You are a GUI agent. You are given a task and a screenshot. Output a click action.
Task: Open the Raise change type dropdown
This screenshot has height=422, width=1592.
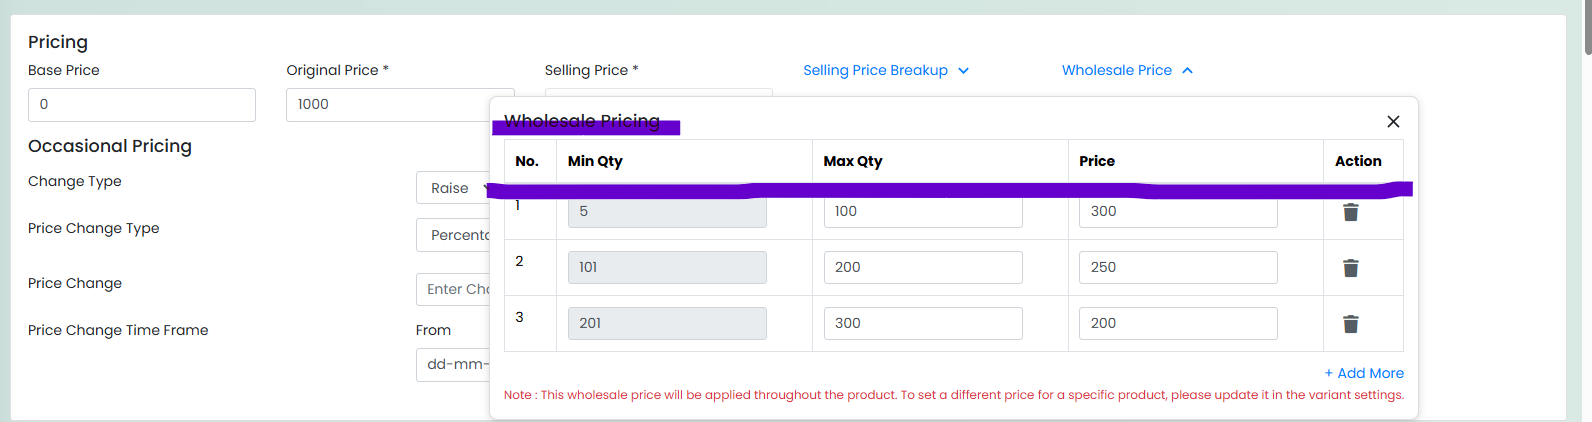coord(453,188)
